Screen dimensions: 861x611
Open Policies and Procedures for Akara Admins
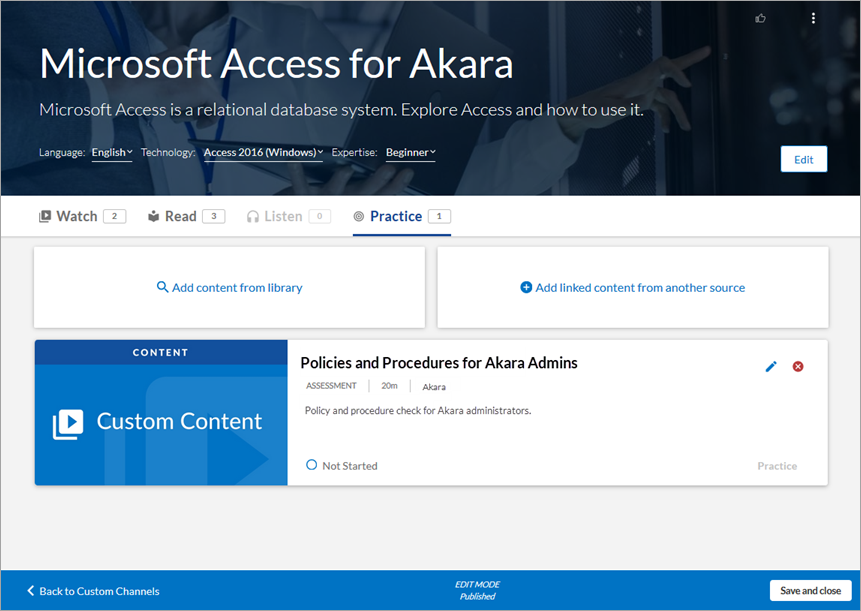439,363
